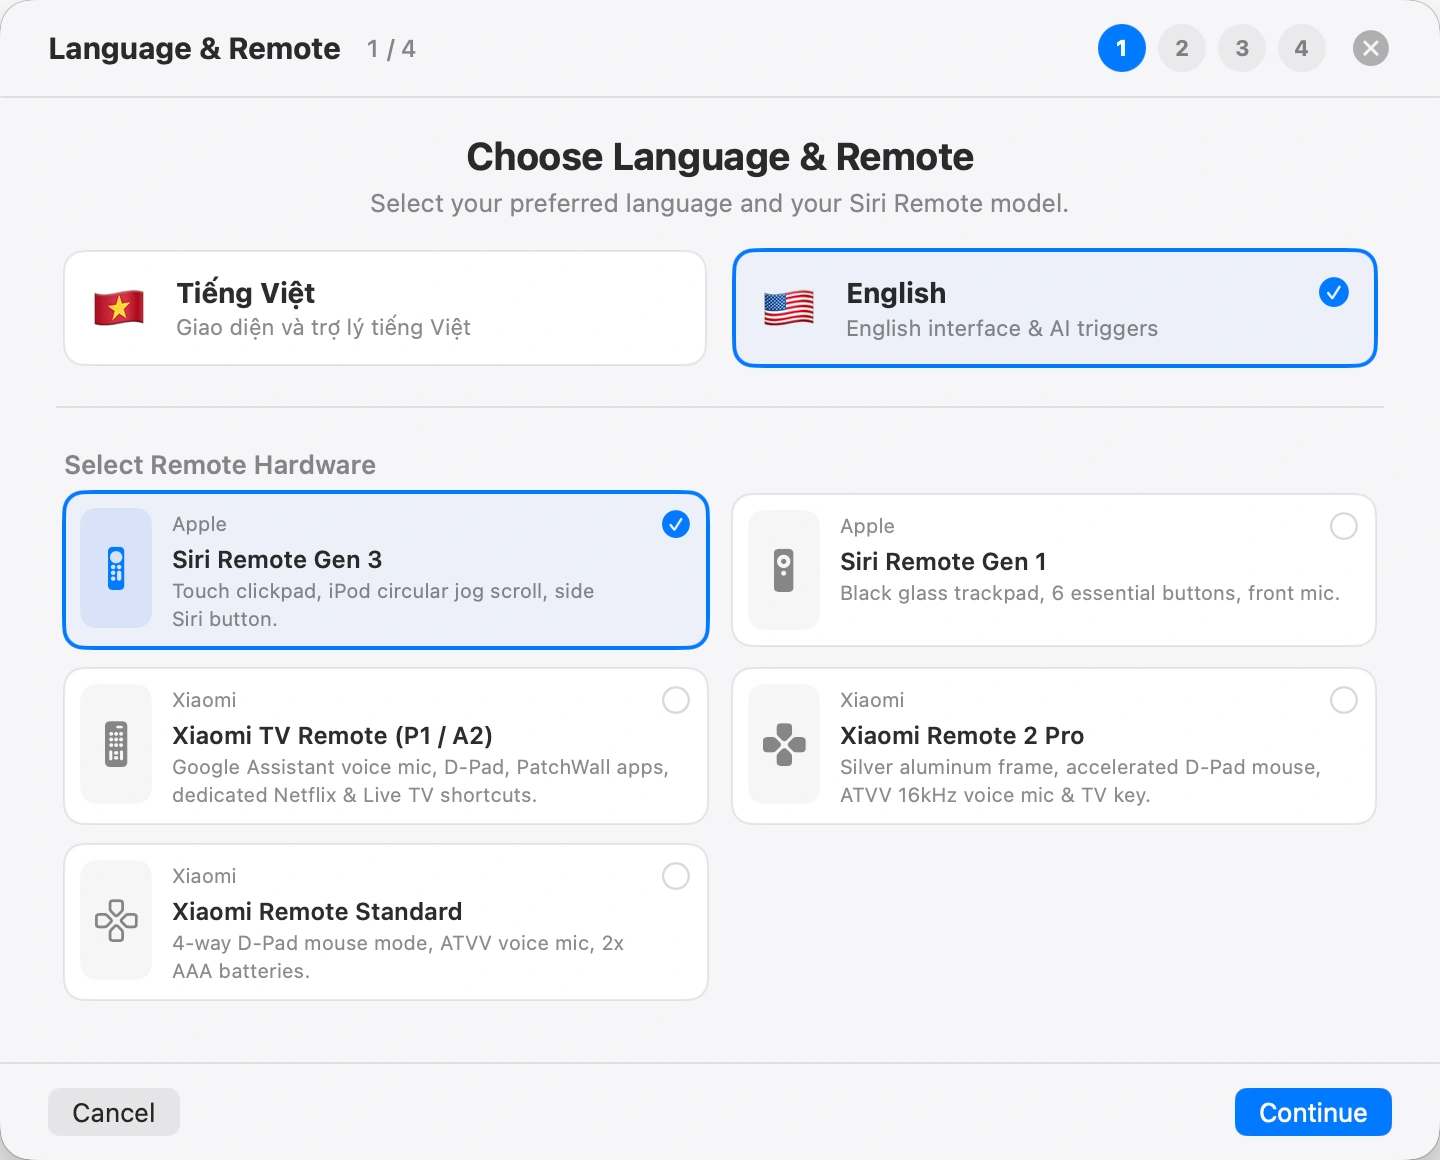Click the Siri Remote Gen 1 title

pyautogui.click(x=943, y=562)
